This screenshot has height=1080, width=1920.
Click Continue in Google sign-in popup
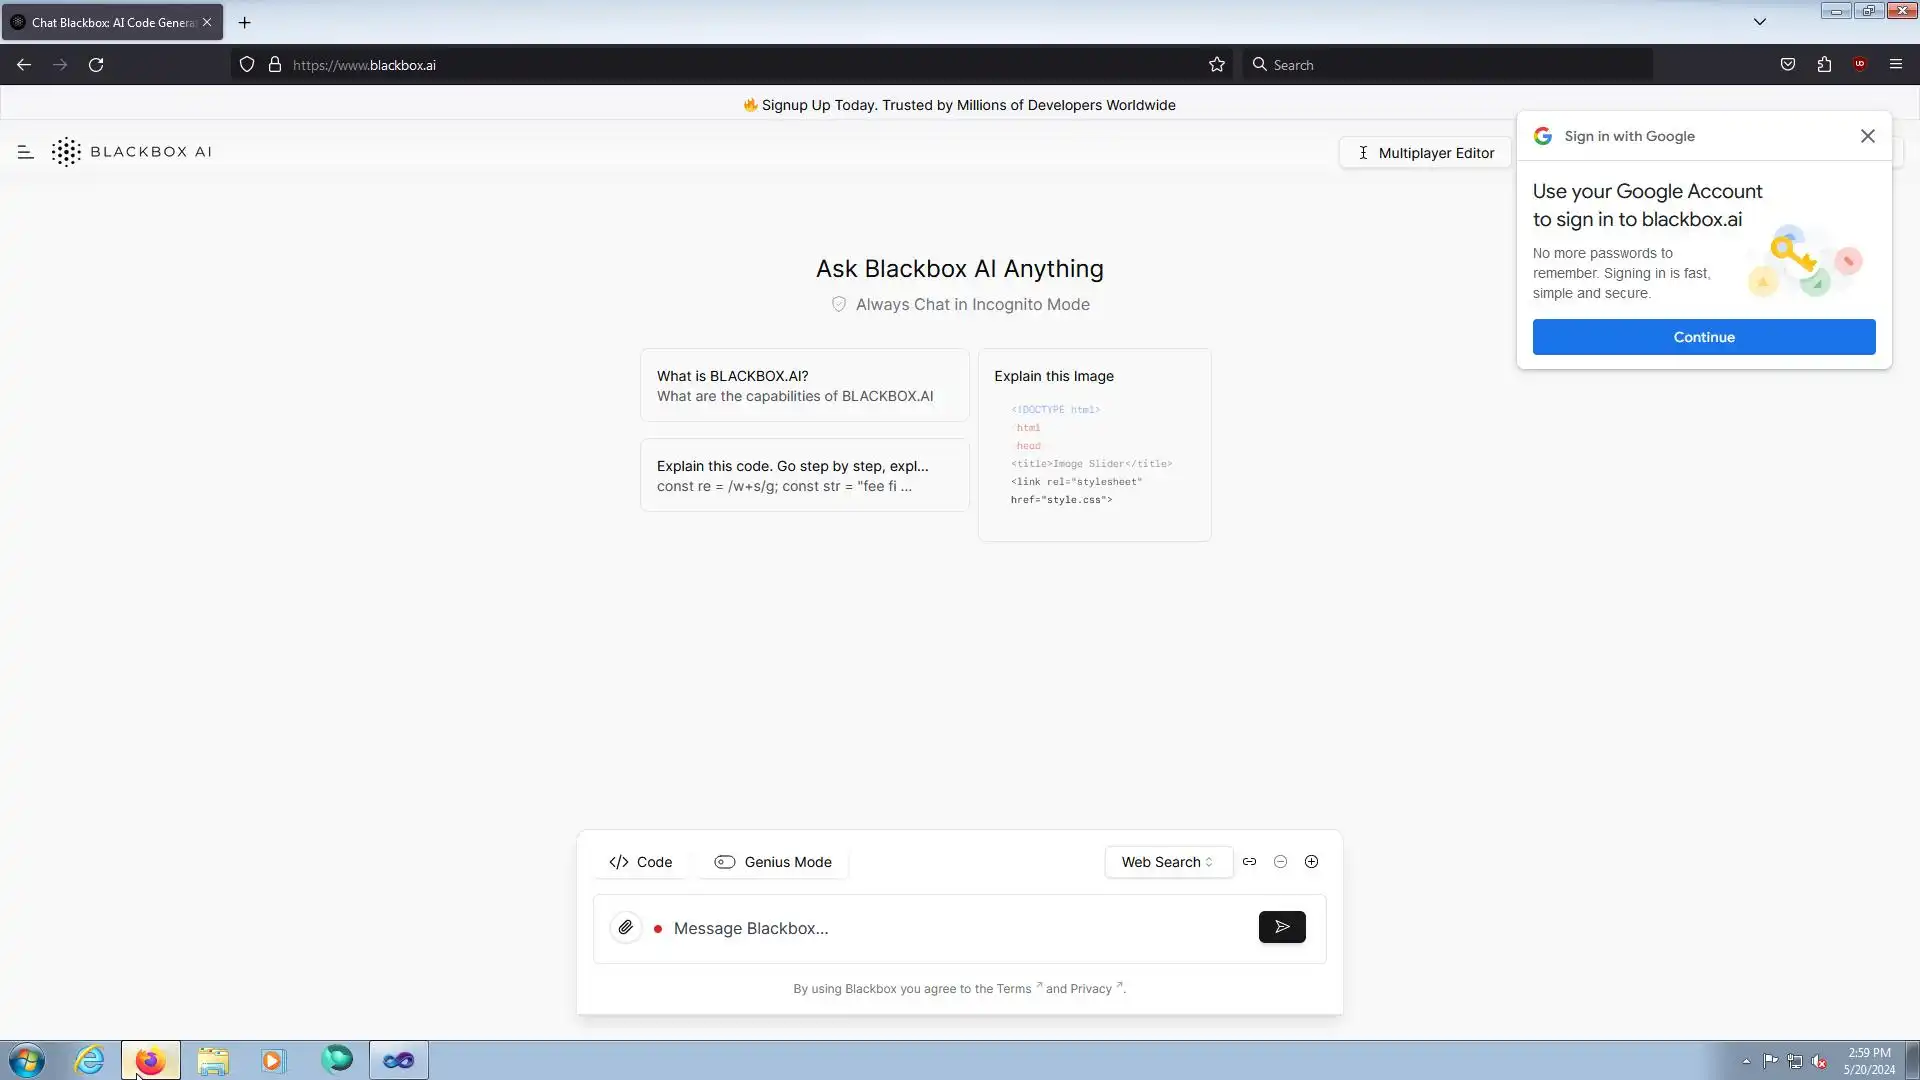1703,337
